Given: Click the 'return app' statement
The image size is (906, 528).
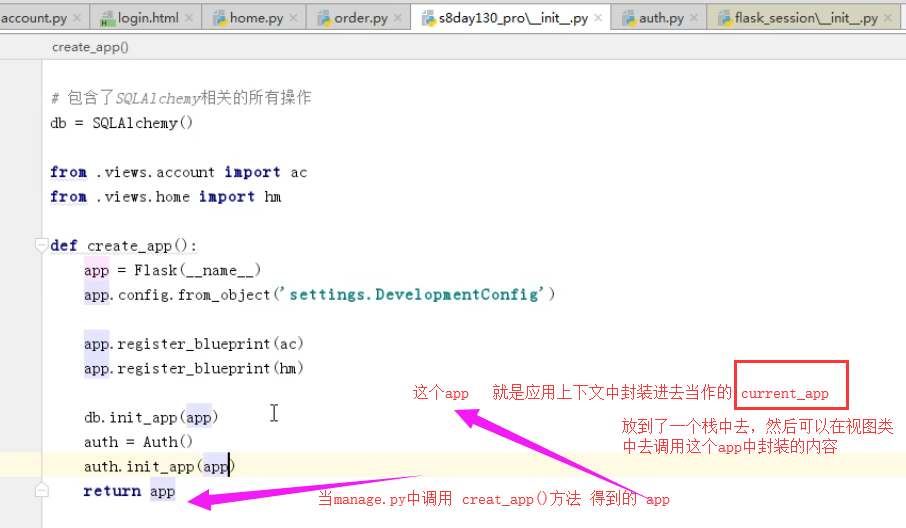Looking at the screenshot, I should pyautogui.click(x=129, y=491).
